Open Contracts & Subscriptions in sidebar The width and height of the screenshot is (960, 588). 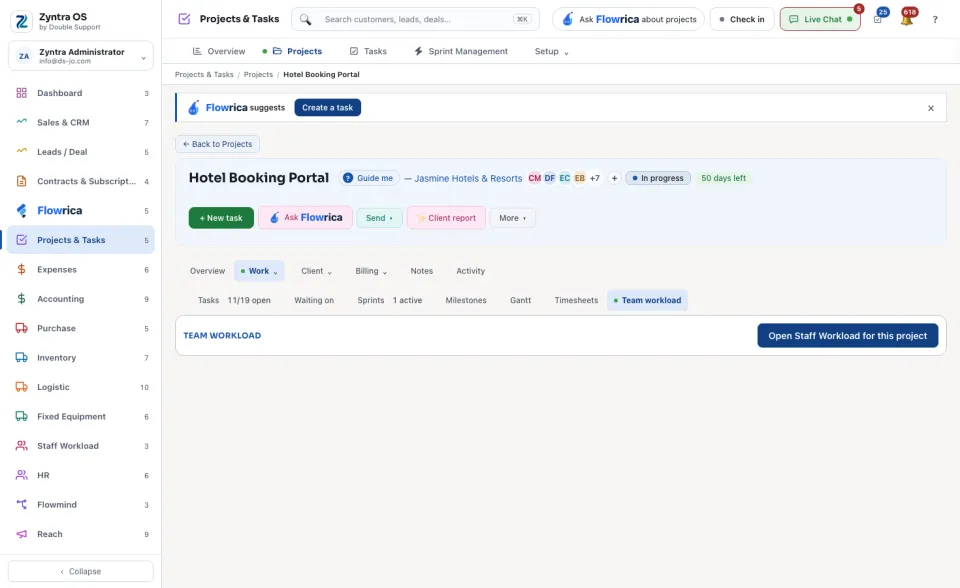[81, 181]
